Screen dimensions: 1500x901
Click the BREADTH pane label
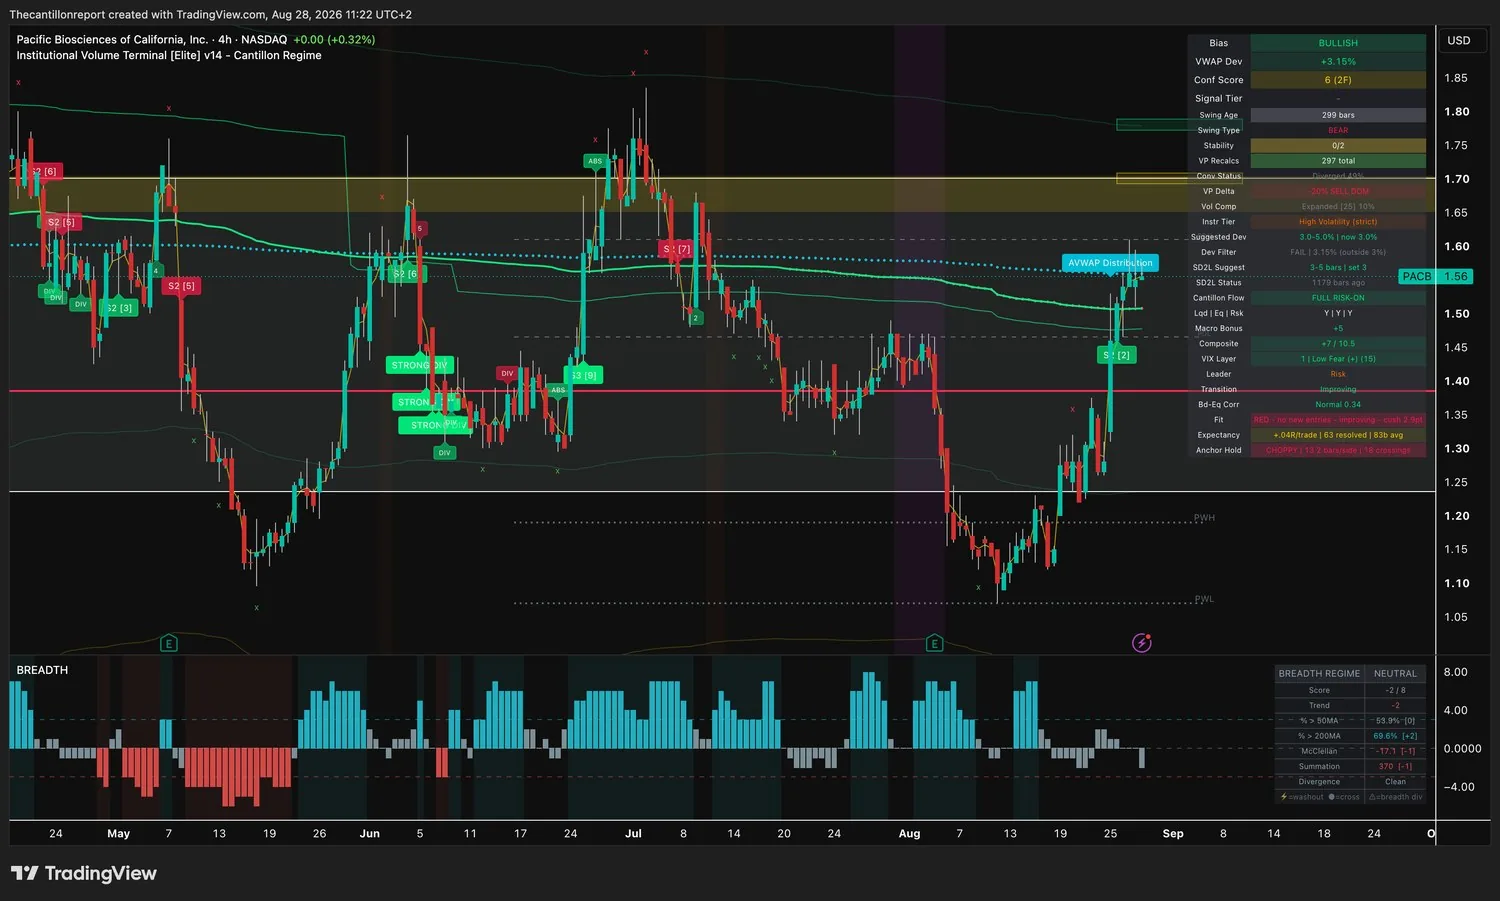pyautogui.click(x=42, y=670)
